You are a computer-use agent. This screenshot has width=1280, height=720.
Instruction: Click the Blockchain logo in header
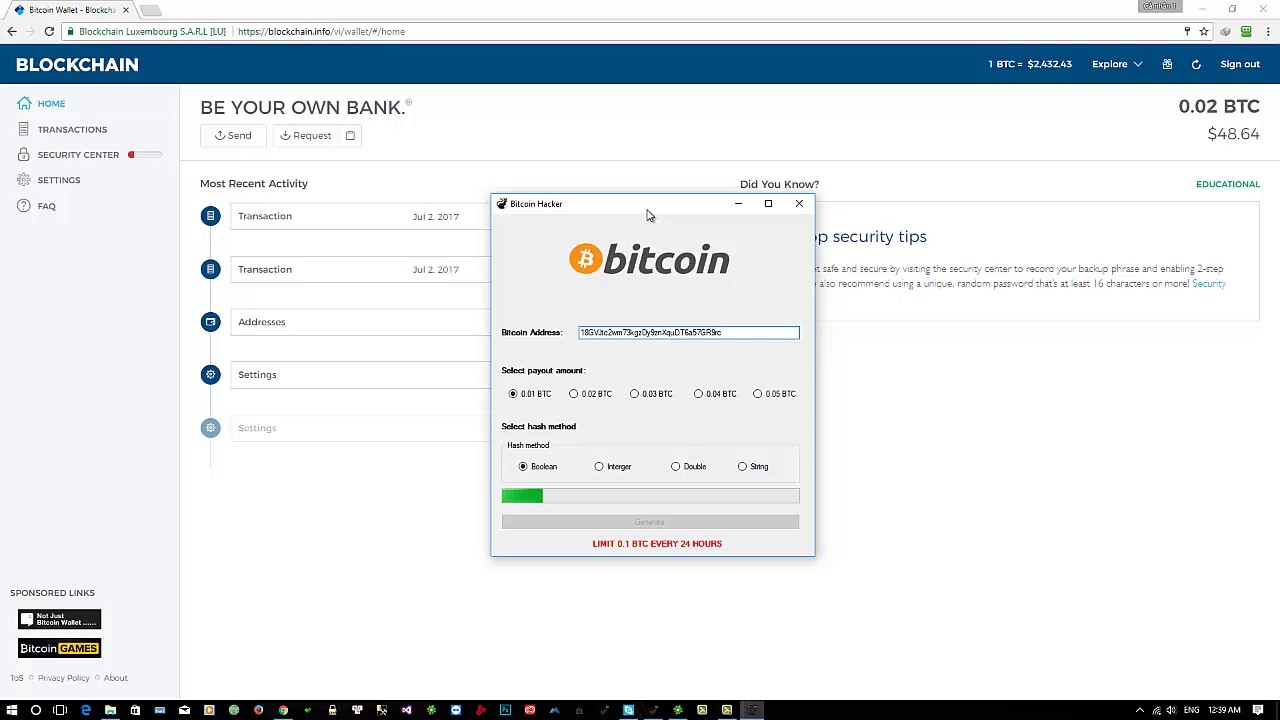click(x=77, y=64)
